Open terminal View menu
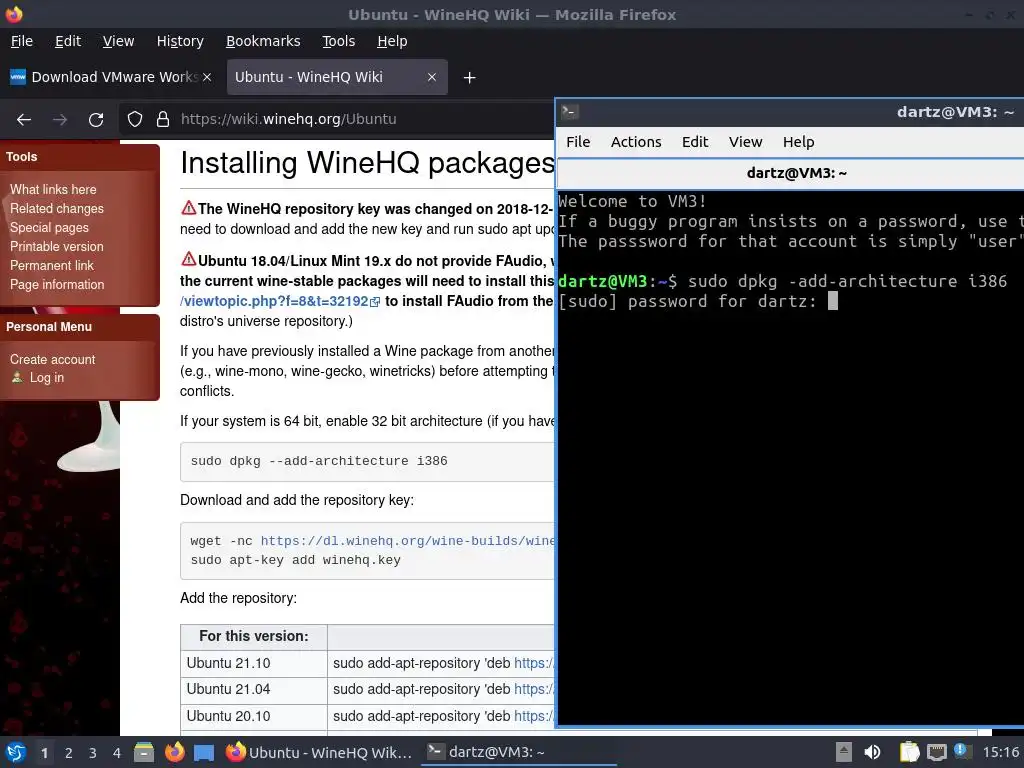This screenshot has width=1024, height=768. point(745,142)
